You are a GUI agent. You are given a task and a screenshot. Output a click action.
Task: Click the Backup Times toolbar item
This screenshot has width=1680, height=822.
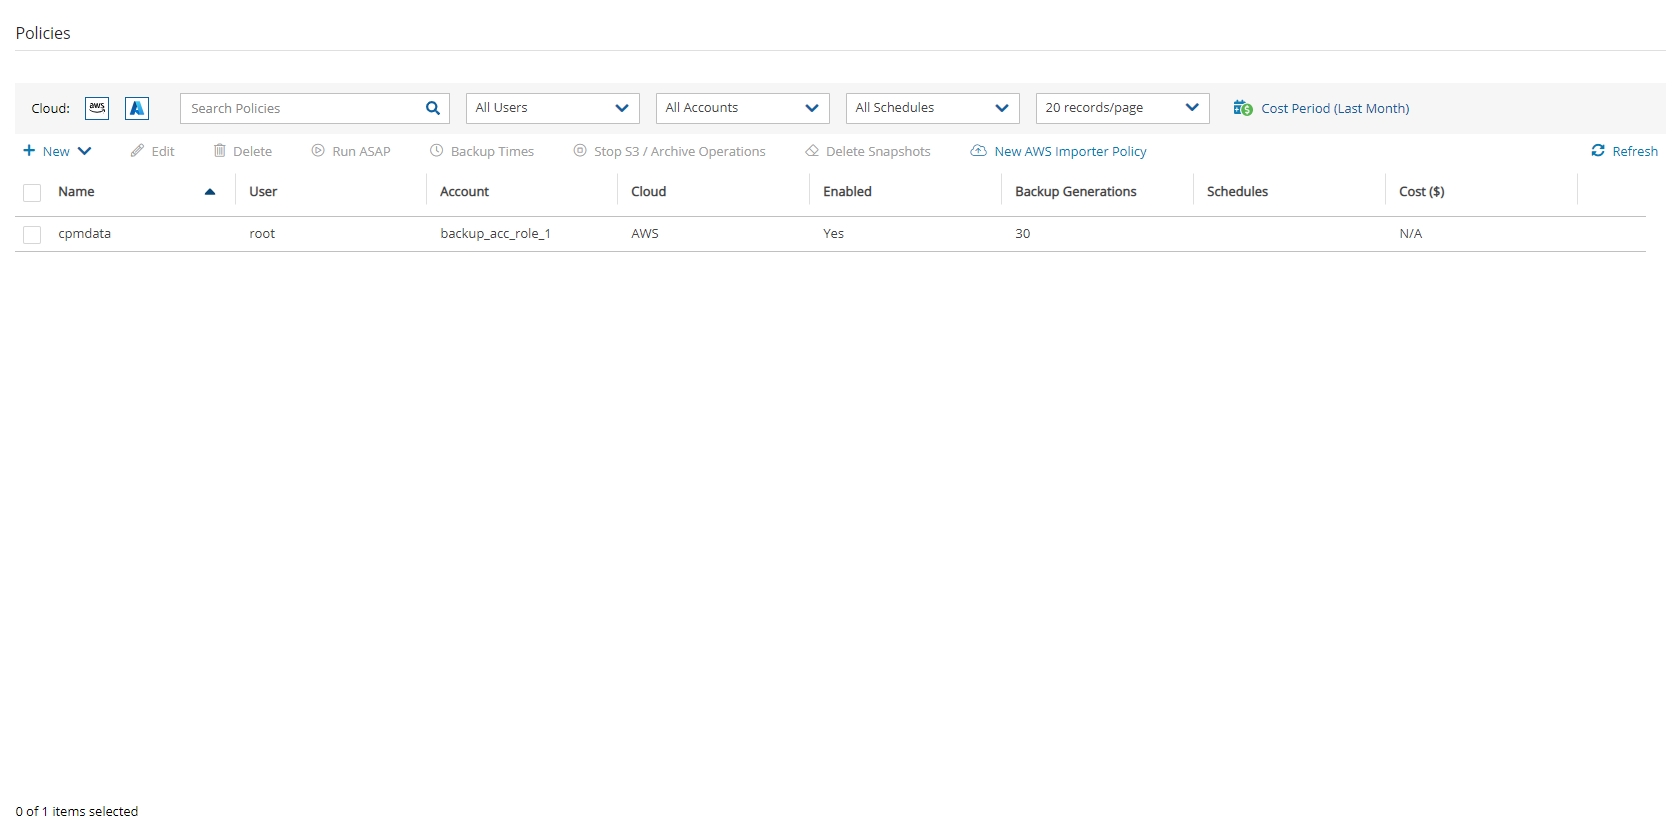tap(482, 151)
